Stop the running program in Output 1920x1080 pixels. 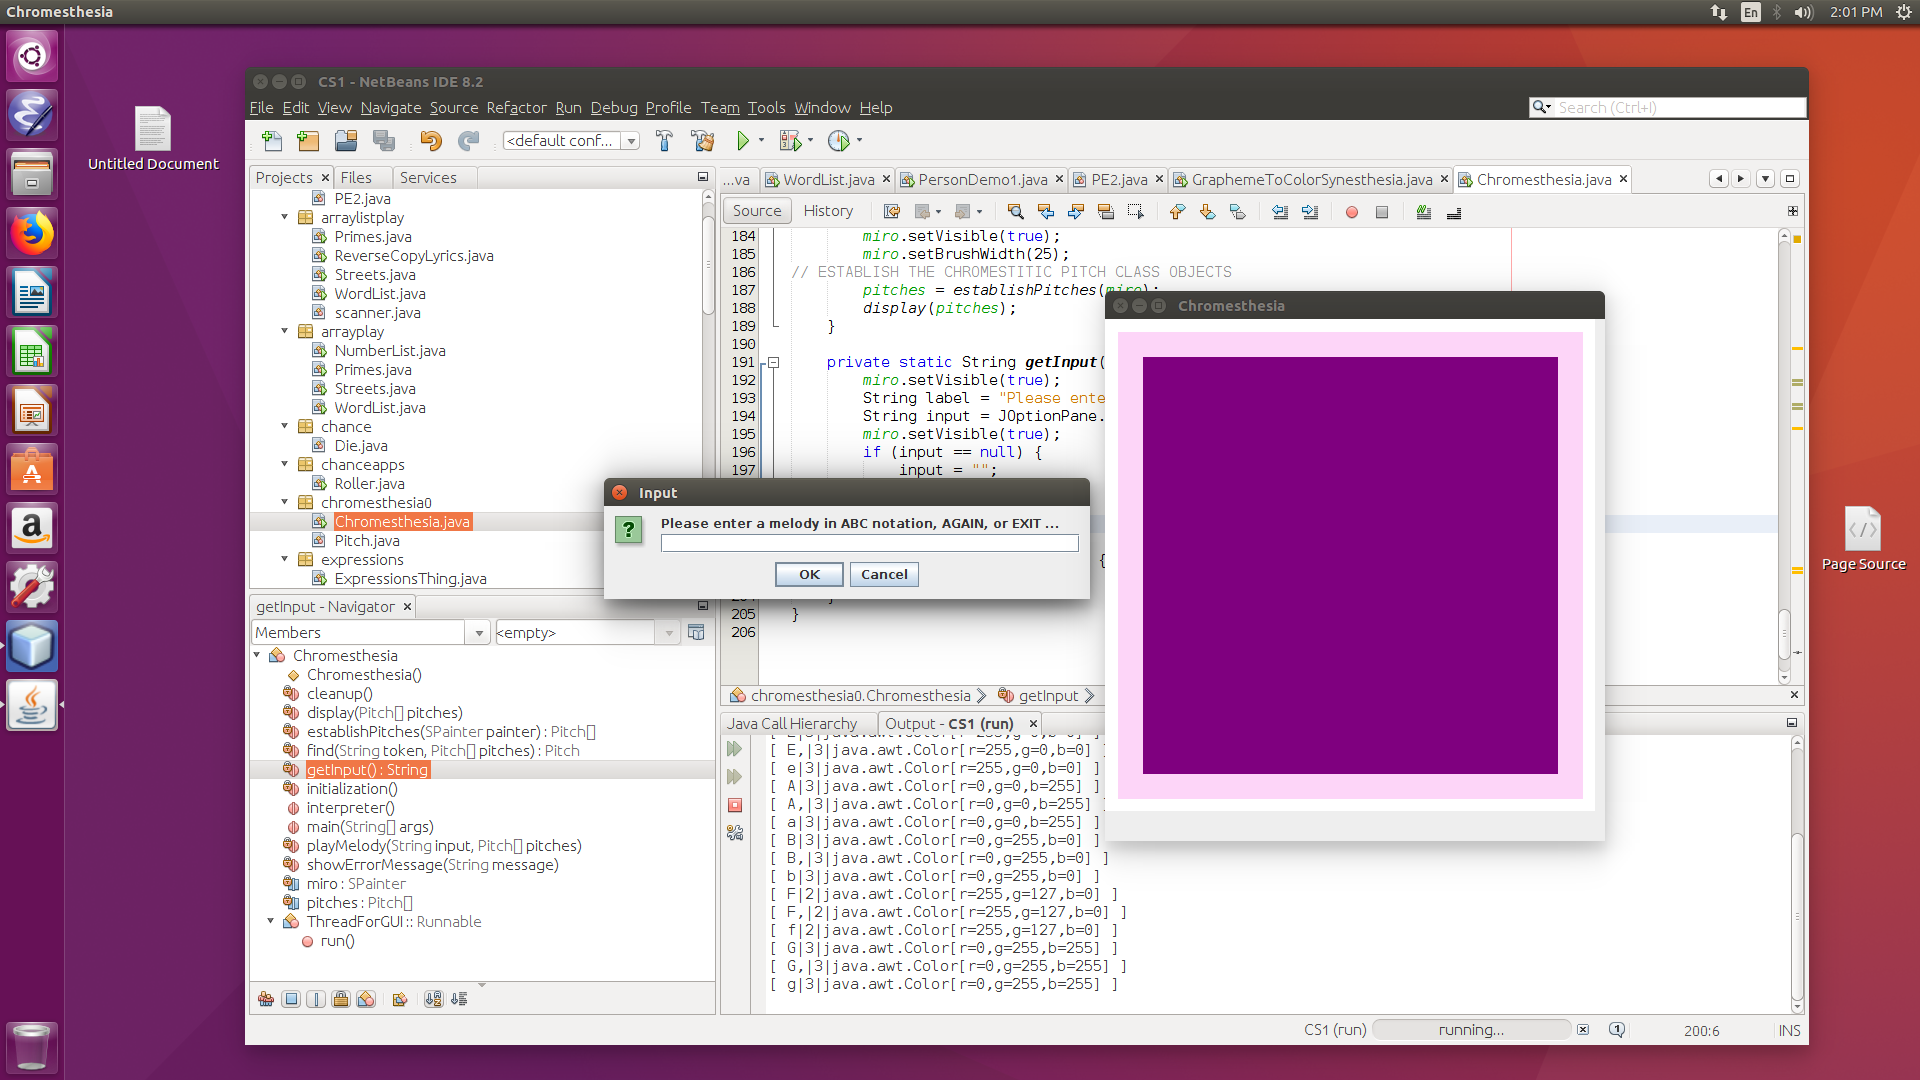pyautogui.click(x=735, y=805)
